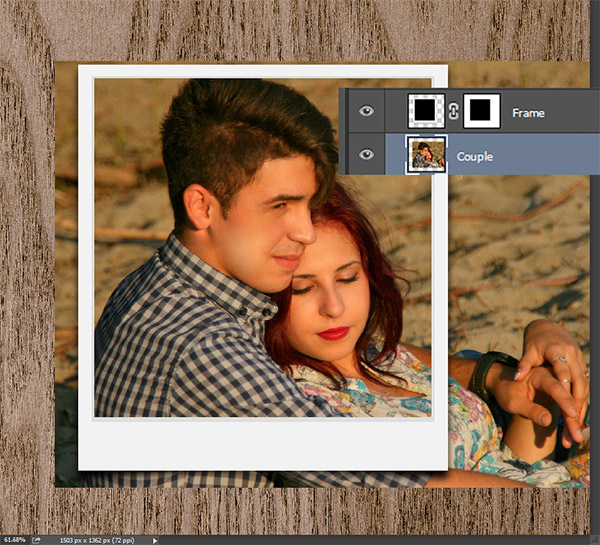The image size is (600, 545).
Task: Select the Frame layer by its name
Action: (528, 113)
